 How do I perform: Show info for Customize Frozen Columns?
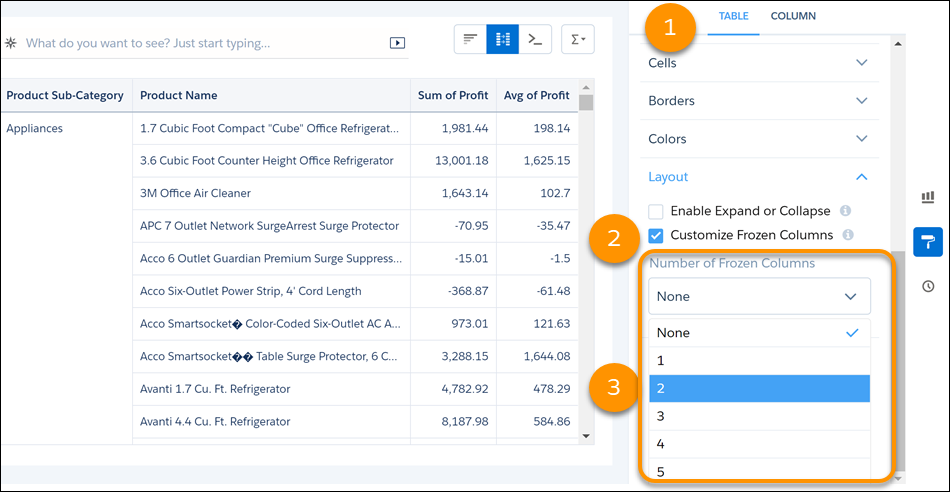(848, 234)
